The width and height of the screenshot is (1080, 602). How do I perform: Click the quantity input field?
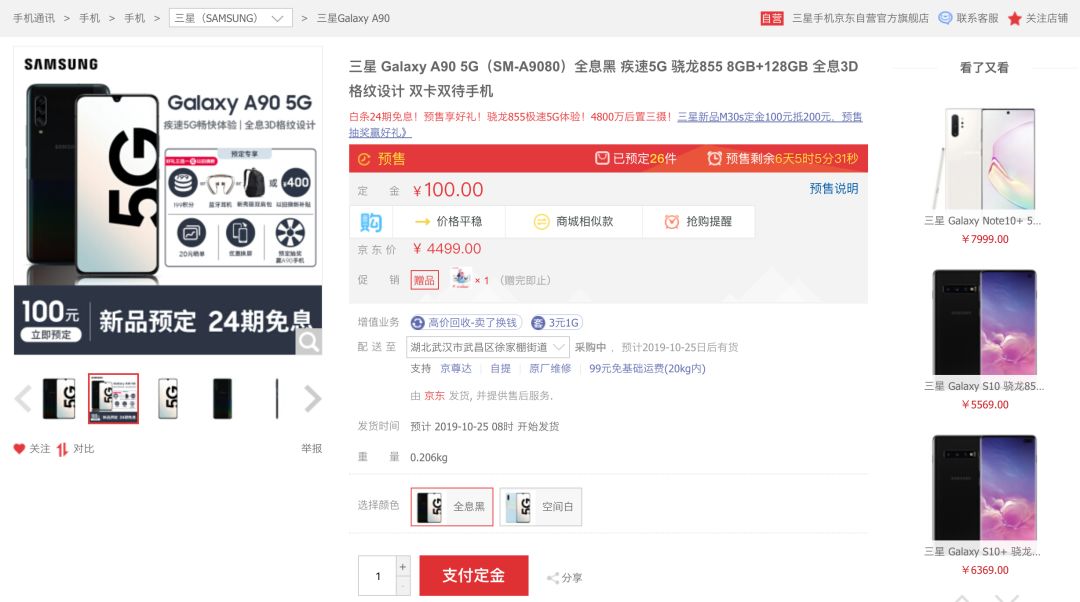377,576
